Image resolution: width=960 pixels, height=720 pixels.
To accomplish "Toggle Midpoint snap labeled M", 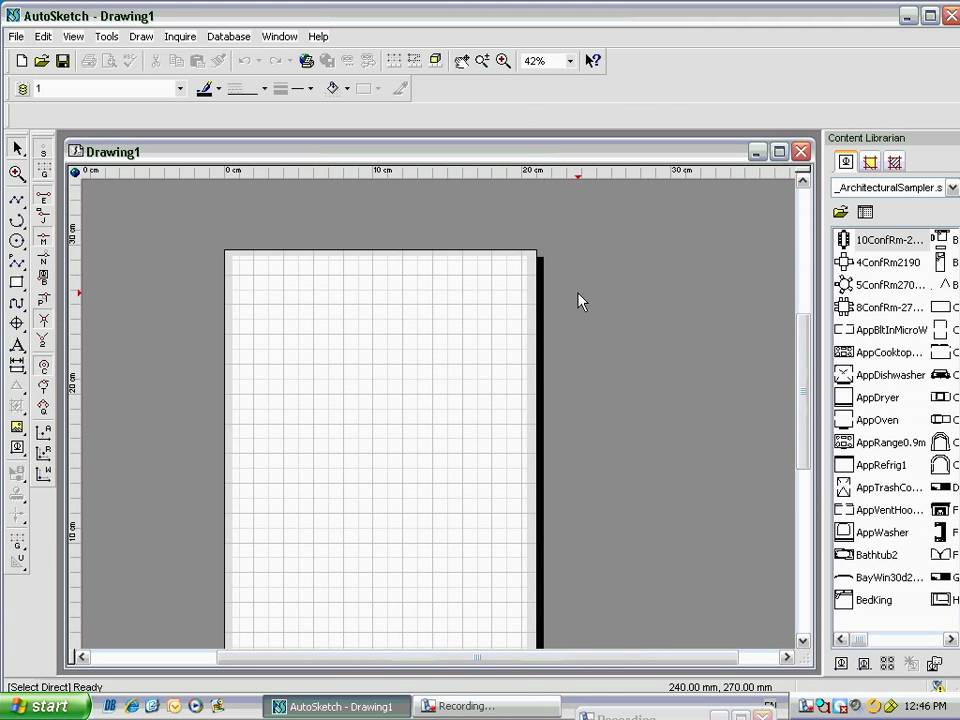I will point(43,239).
